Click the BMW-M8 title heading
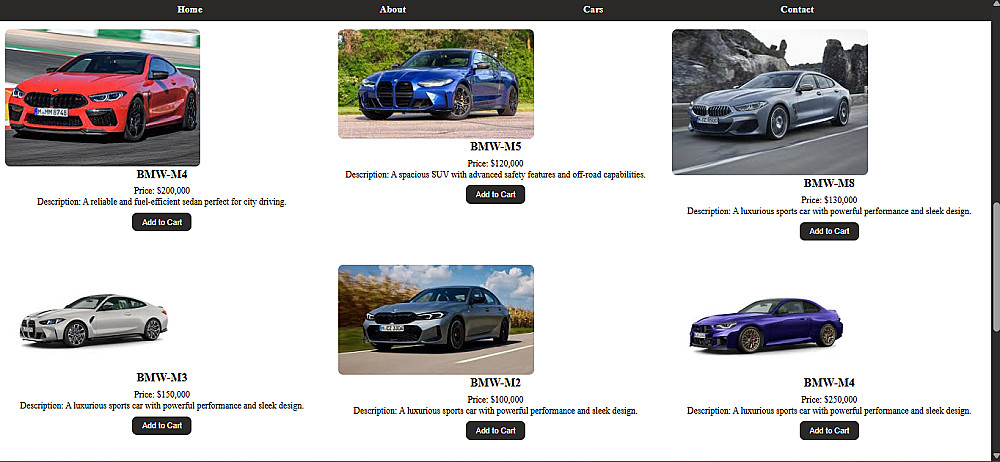This screenshot has width=1000, height=462. (829, 183)
